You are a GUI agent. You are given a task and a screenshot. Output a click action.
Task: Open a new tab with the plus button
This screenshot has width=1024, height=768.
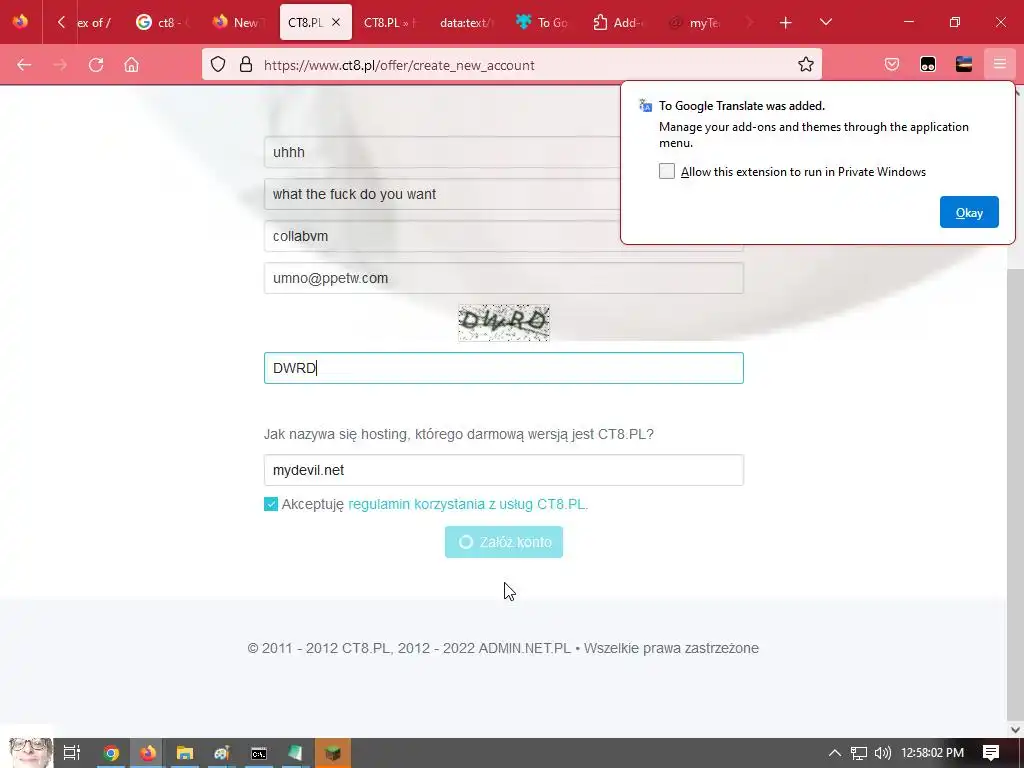[786, 22]
